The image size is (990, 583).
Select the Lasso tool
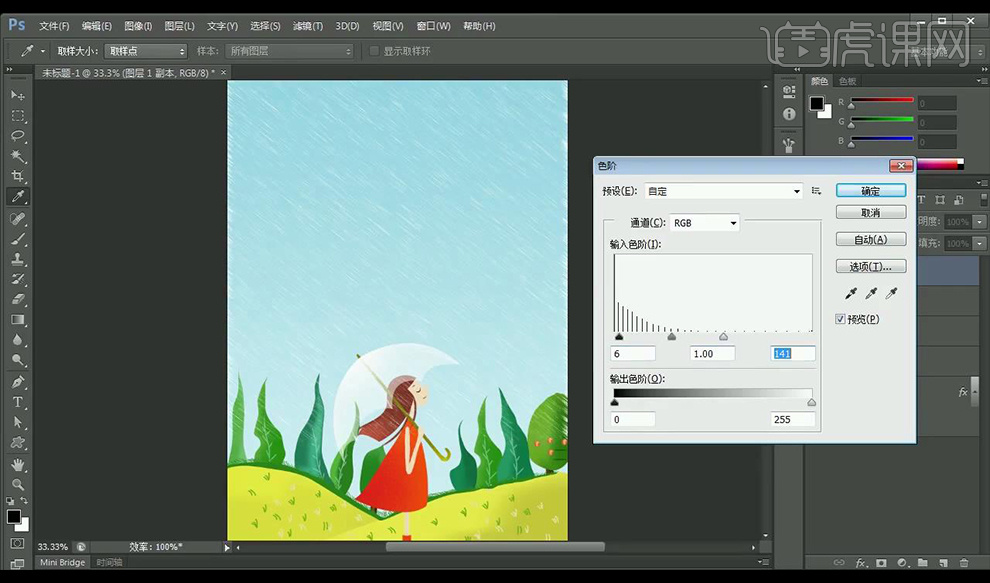pyautogui.click(x=18, y=136)
